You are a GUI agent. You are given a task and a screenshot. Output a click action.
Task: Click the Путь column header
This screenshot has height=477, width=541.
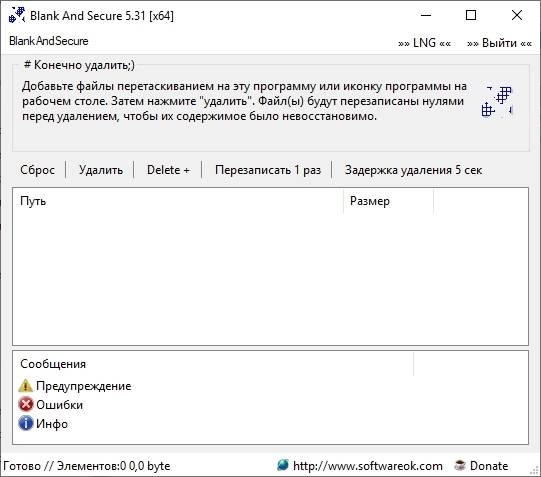pyautogui.click(x=178, y=201)
